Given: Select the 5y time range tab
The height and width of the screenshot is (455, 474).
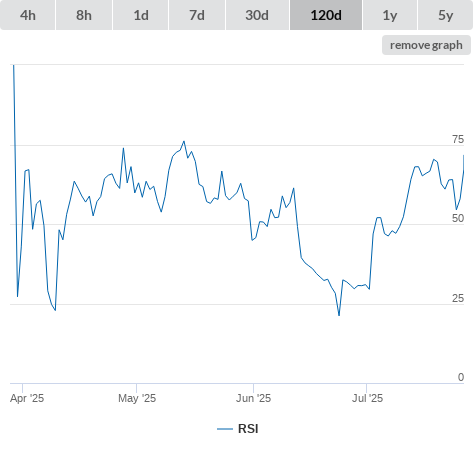Looking at the screenshot, I should click(446, 15).
